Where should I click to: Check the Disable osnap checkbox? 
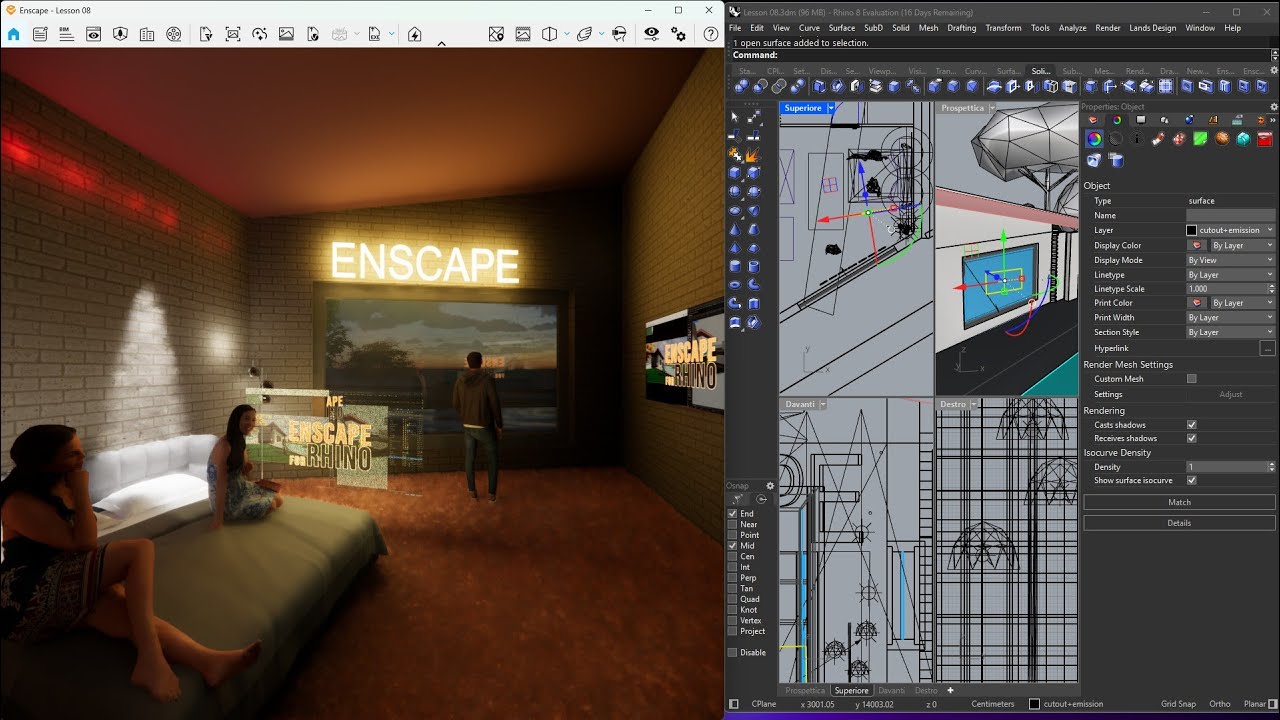[733, 652]
